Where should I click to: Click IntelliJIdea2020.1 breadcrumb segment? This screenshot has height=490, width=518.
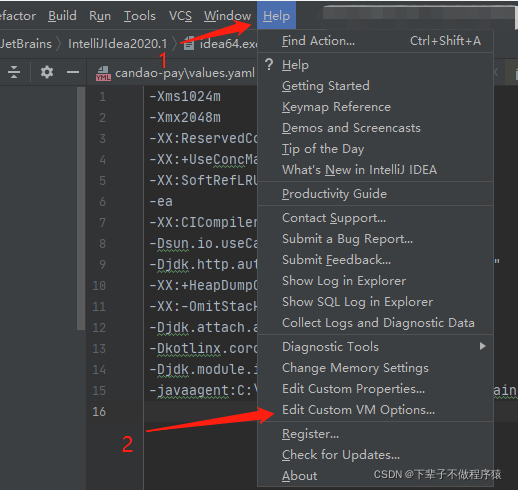coord(117,44)
